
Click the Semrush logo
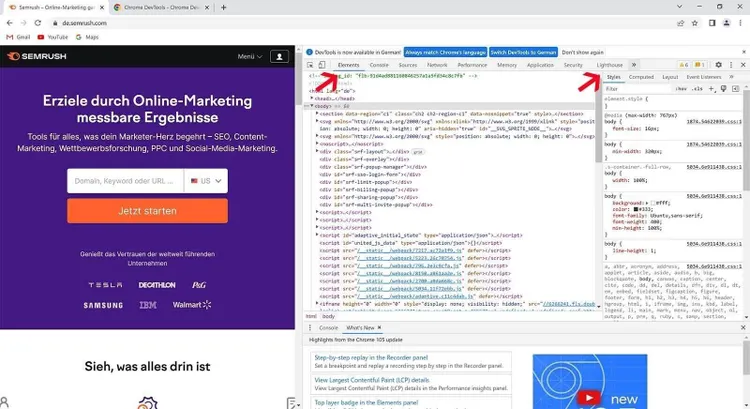point(37,56)
